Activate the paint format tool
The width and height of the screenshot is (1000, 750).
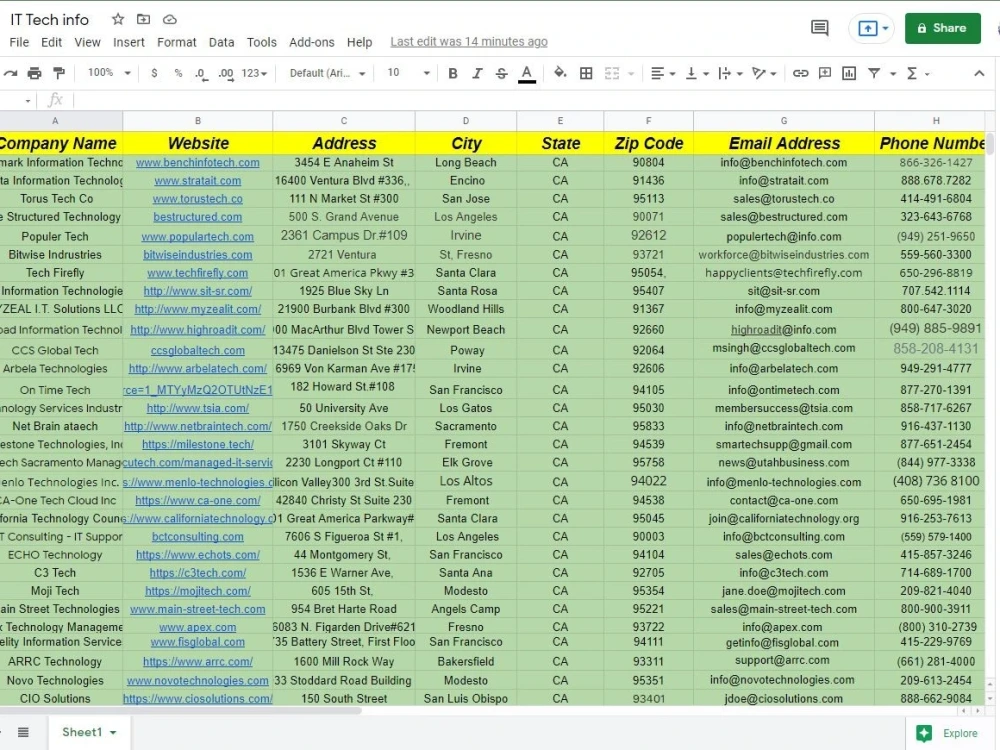[x=59, y=73]
